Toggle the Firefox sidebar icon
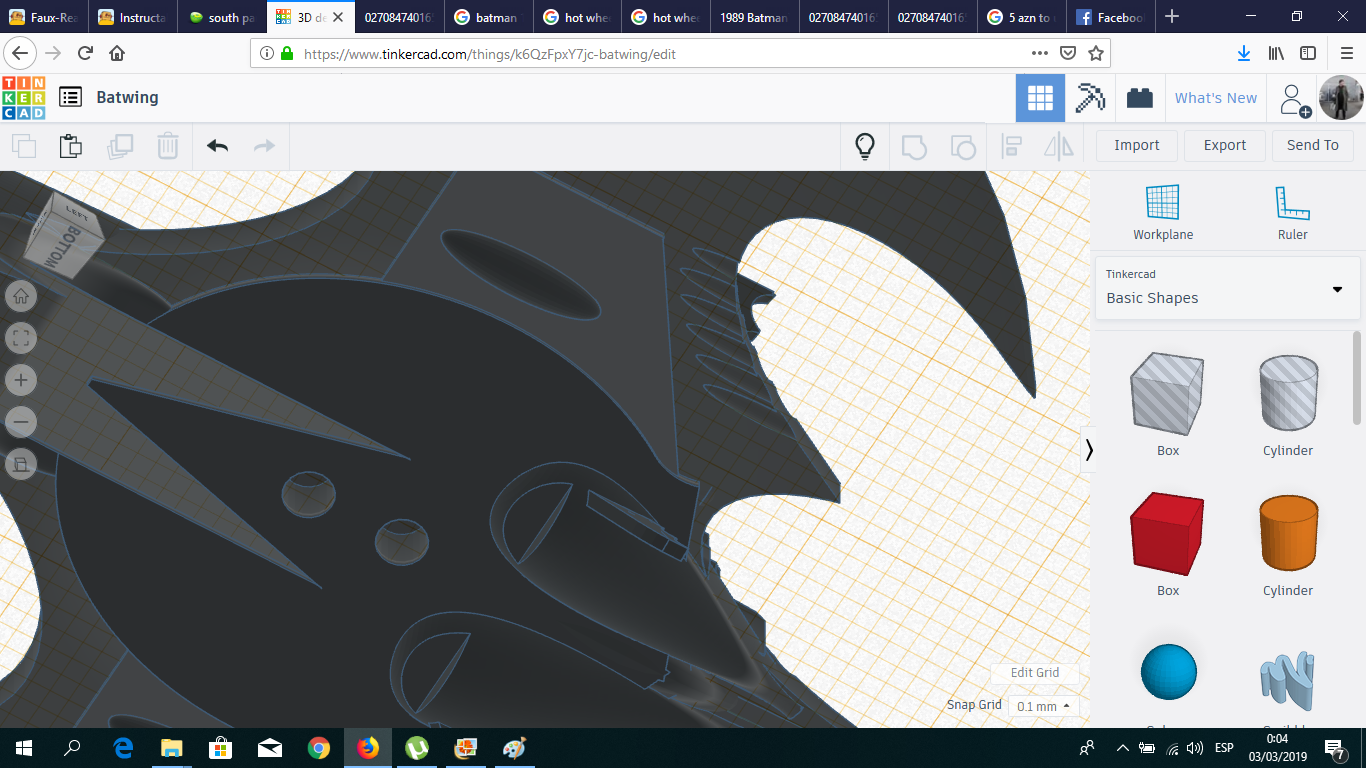 coord(1308,53)
